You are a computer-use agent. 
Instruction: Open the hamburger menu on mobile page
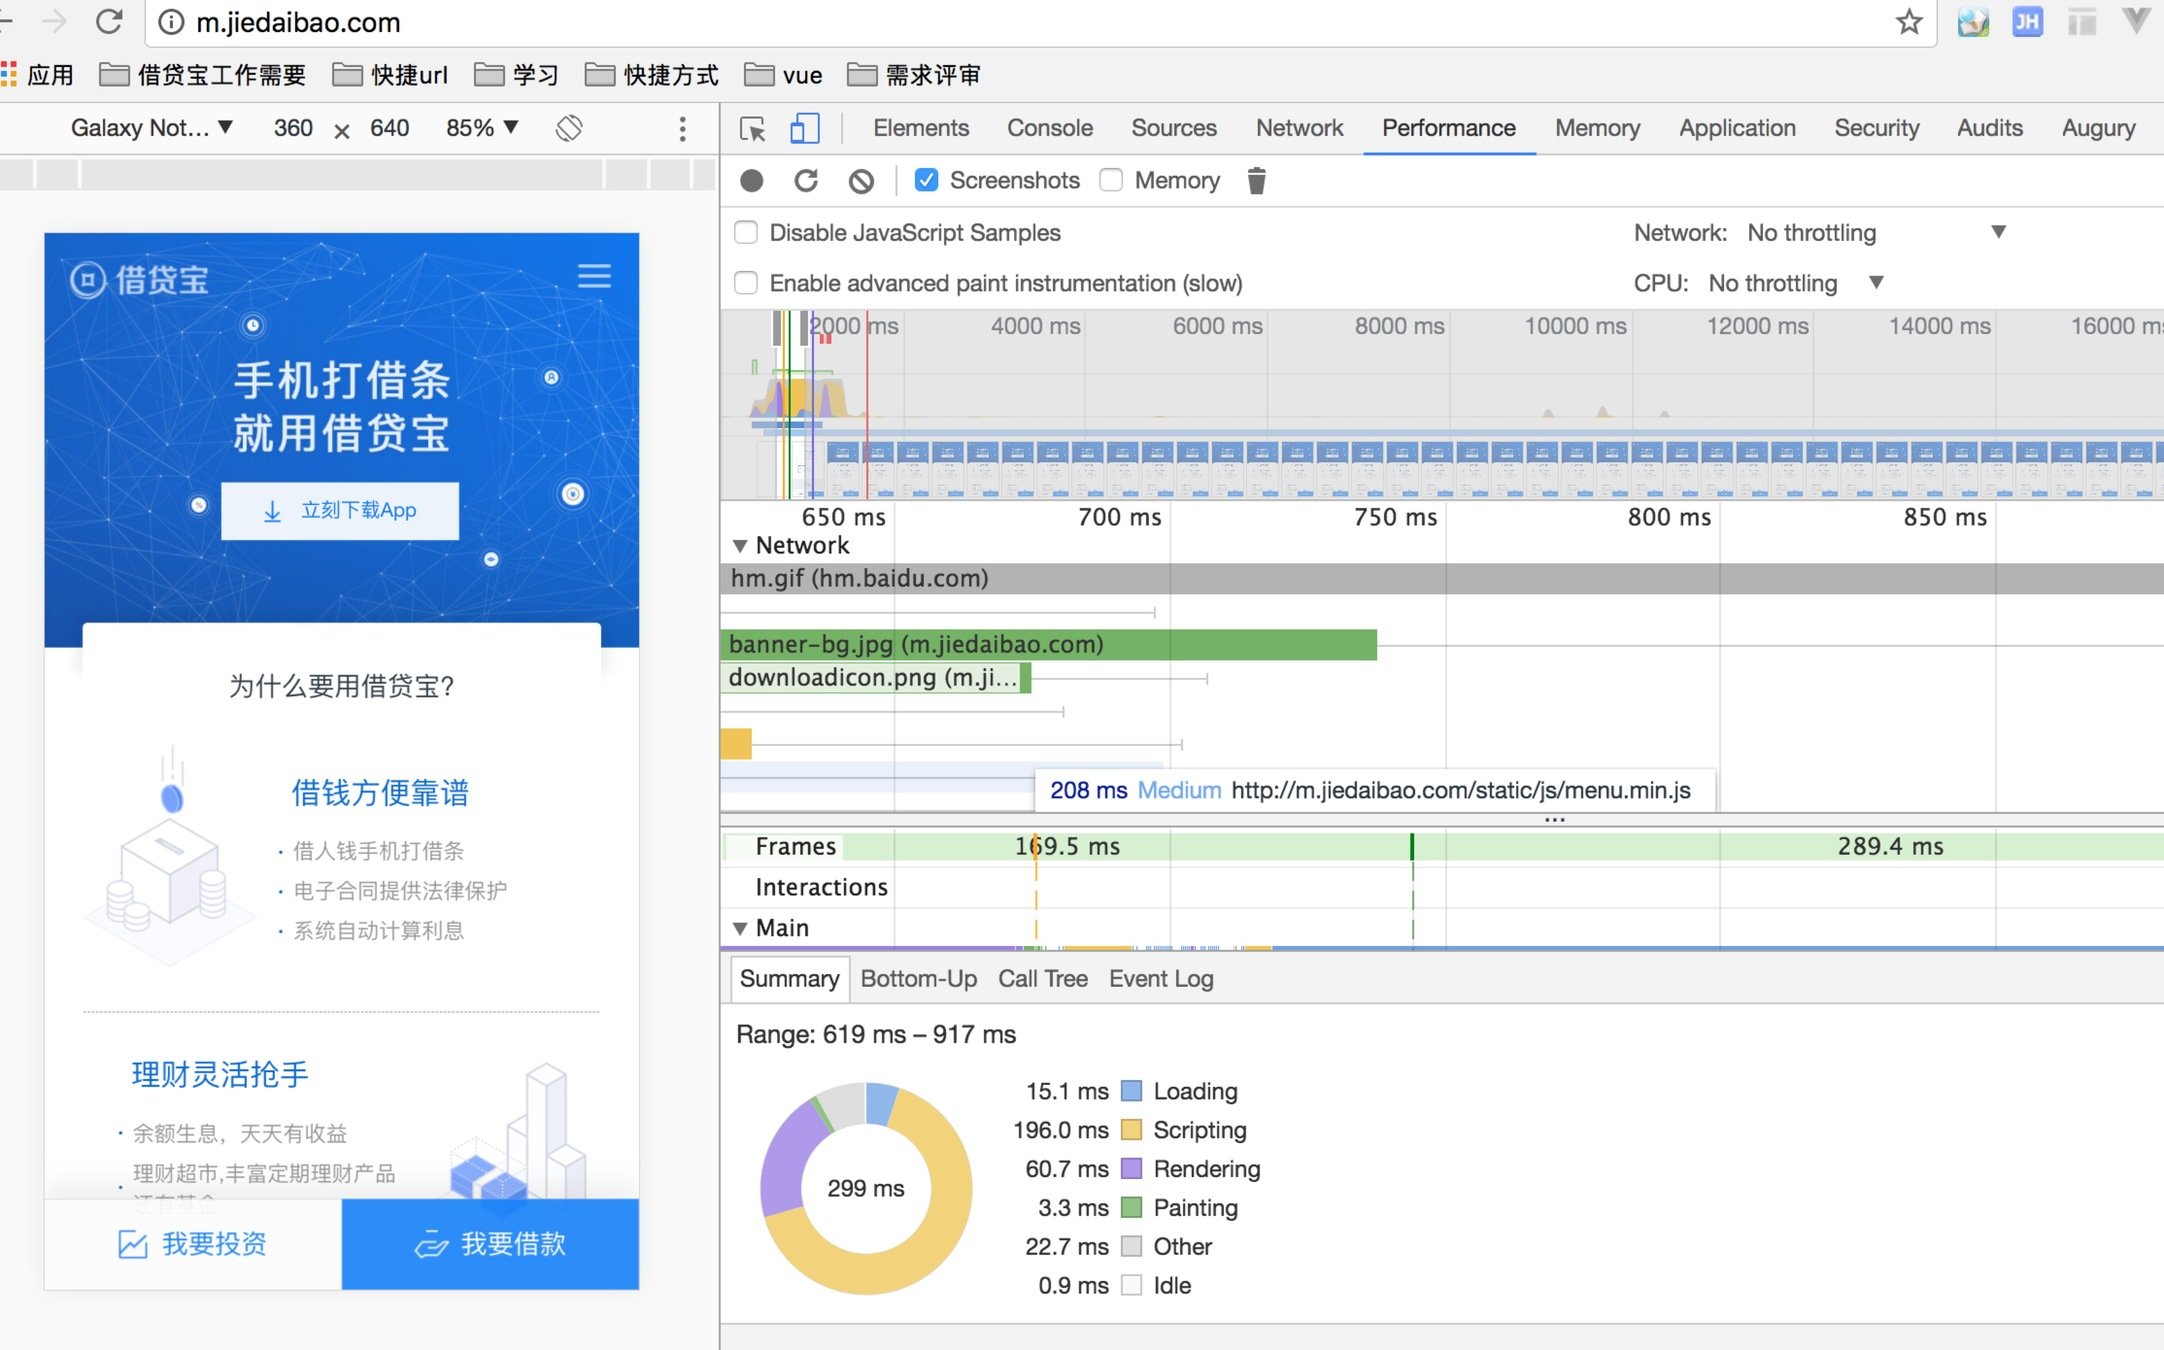[x=594, y=276]
